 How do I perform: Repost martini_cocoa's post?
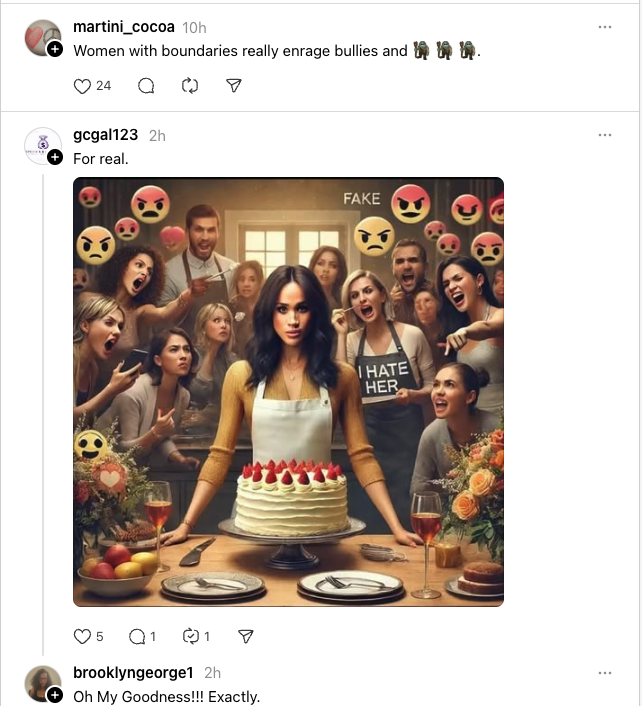click(190, 86)
